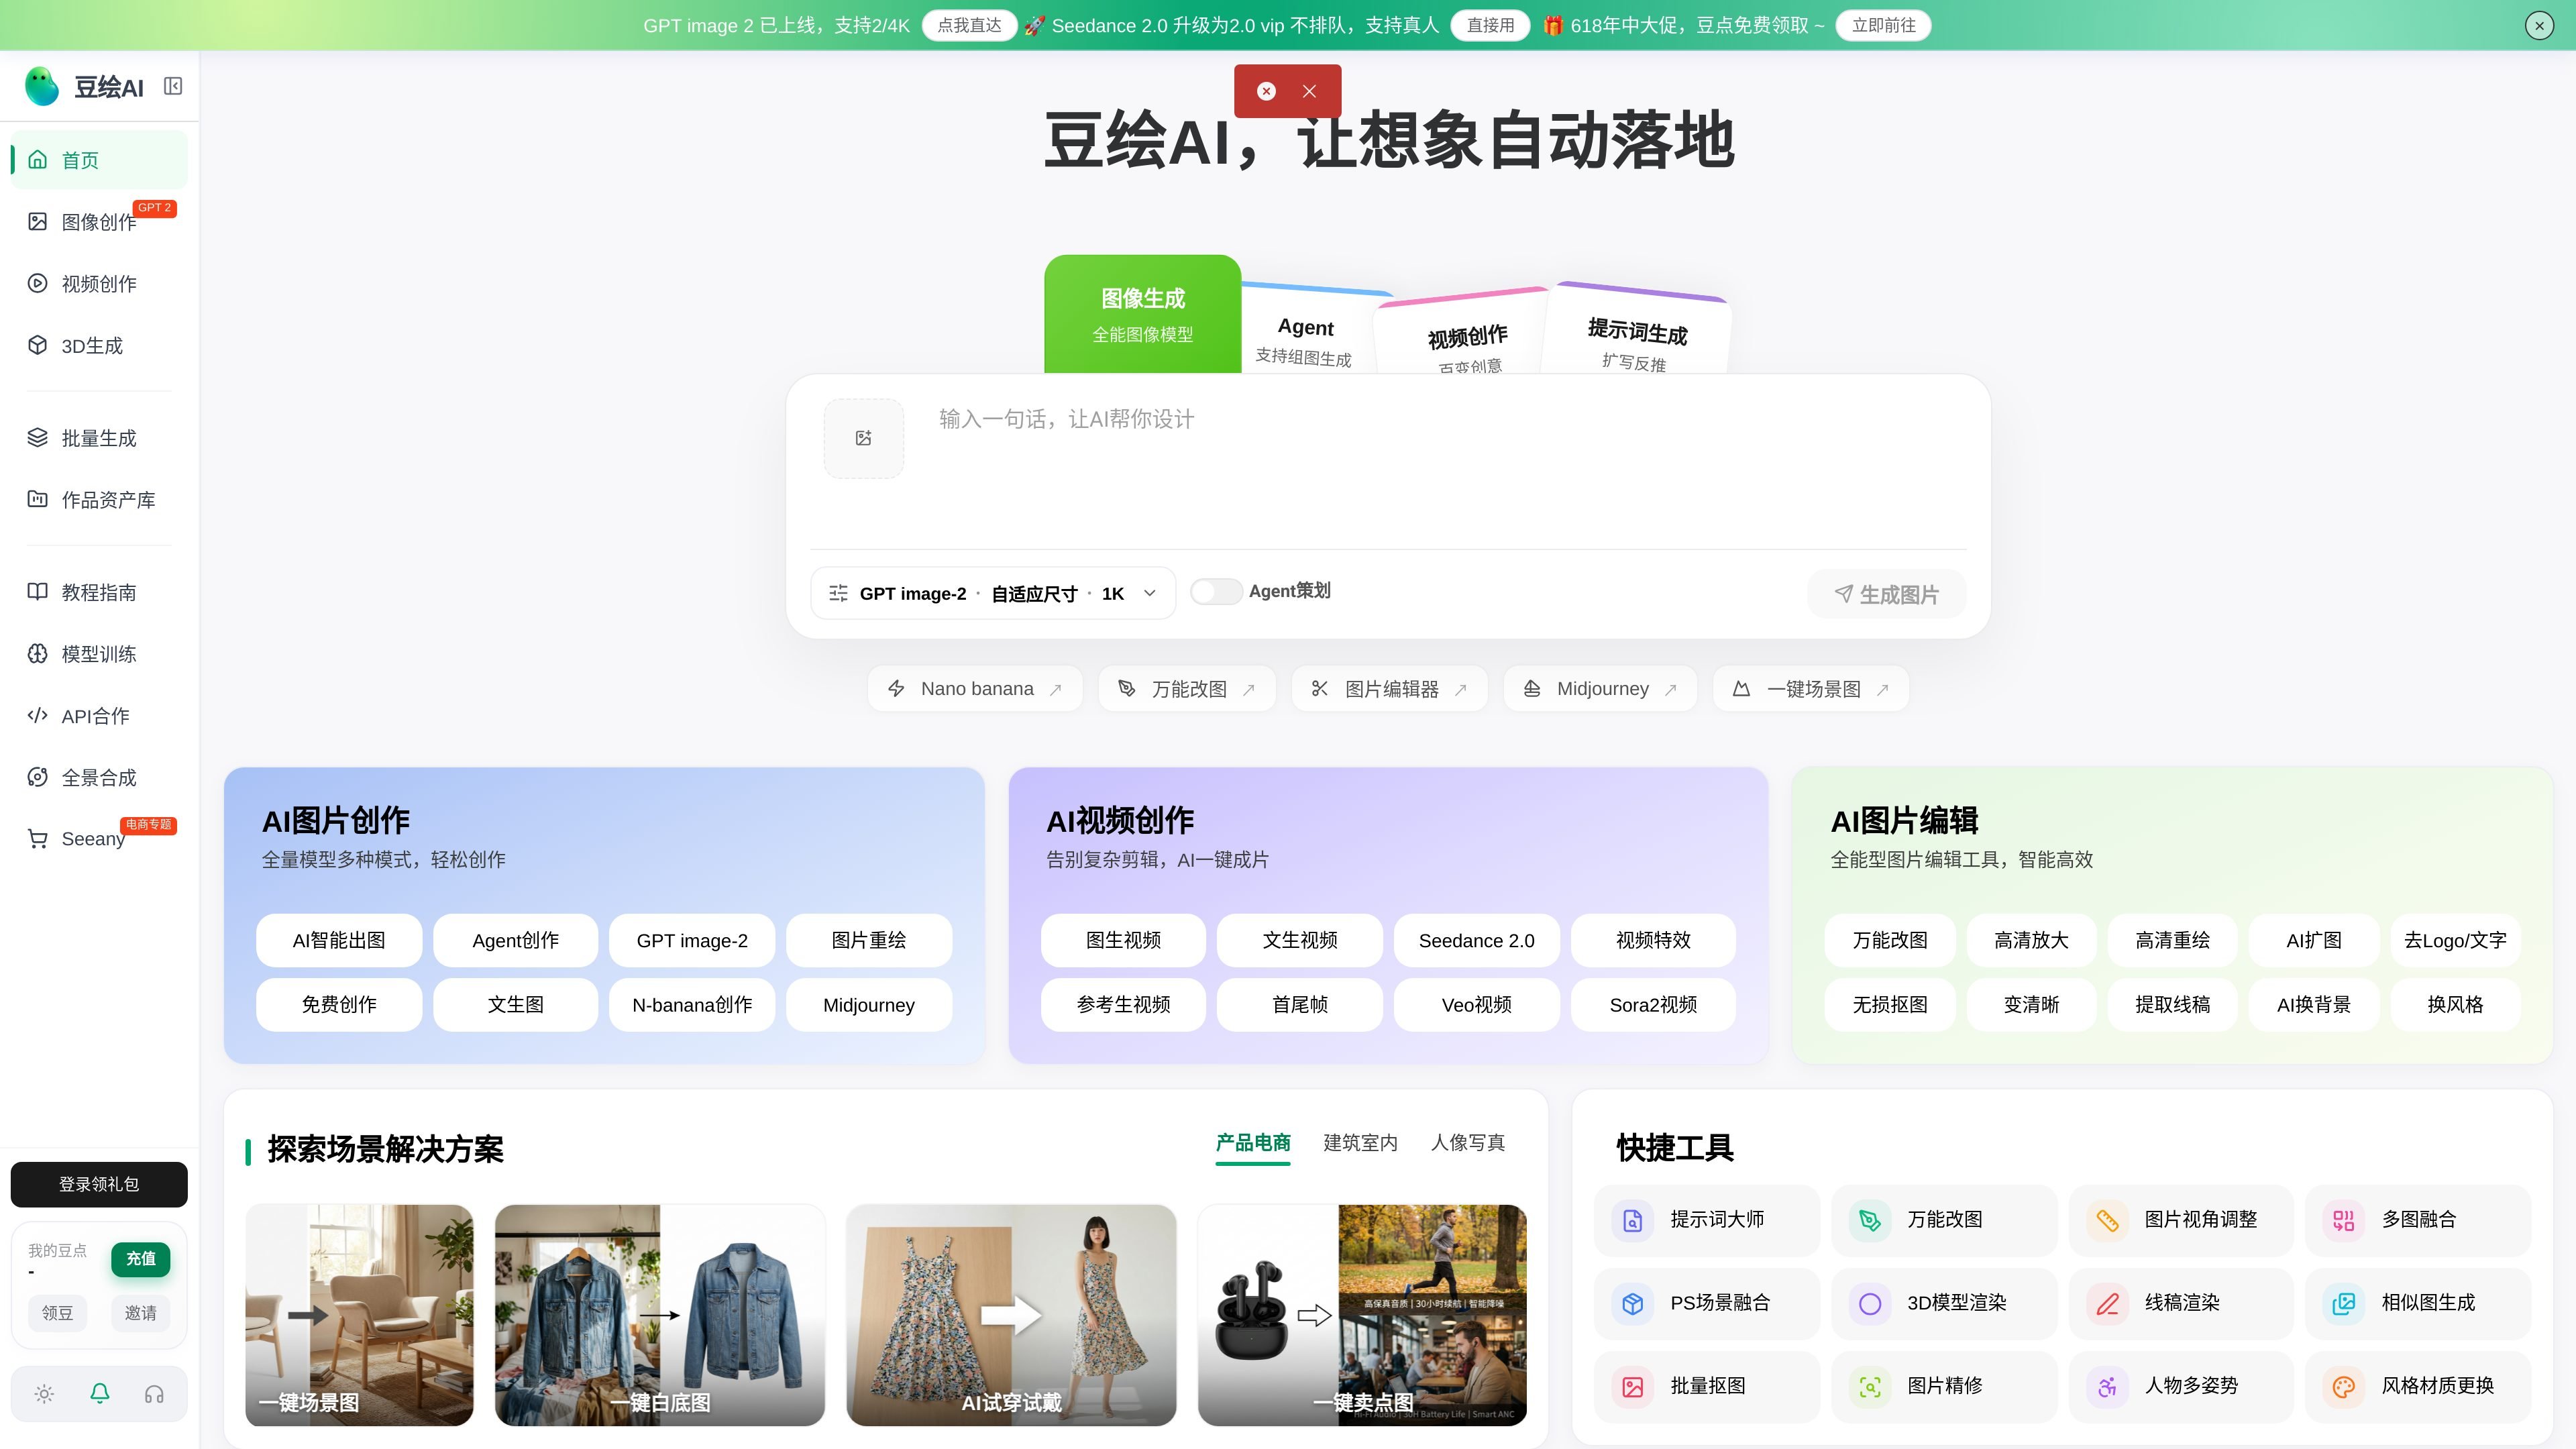
Task: Click Seedance 2.0 in AI视频创作
Action: coord(1476,941)
